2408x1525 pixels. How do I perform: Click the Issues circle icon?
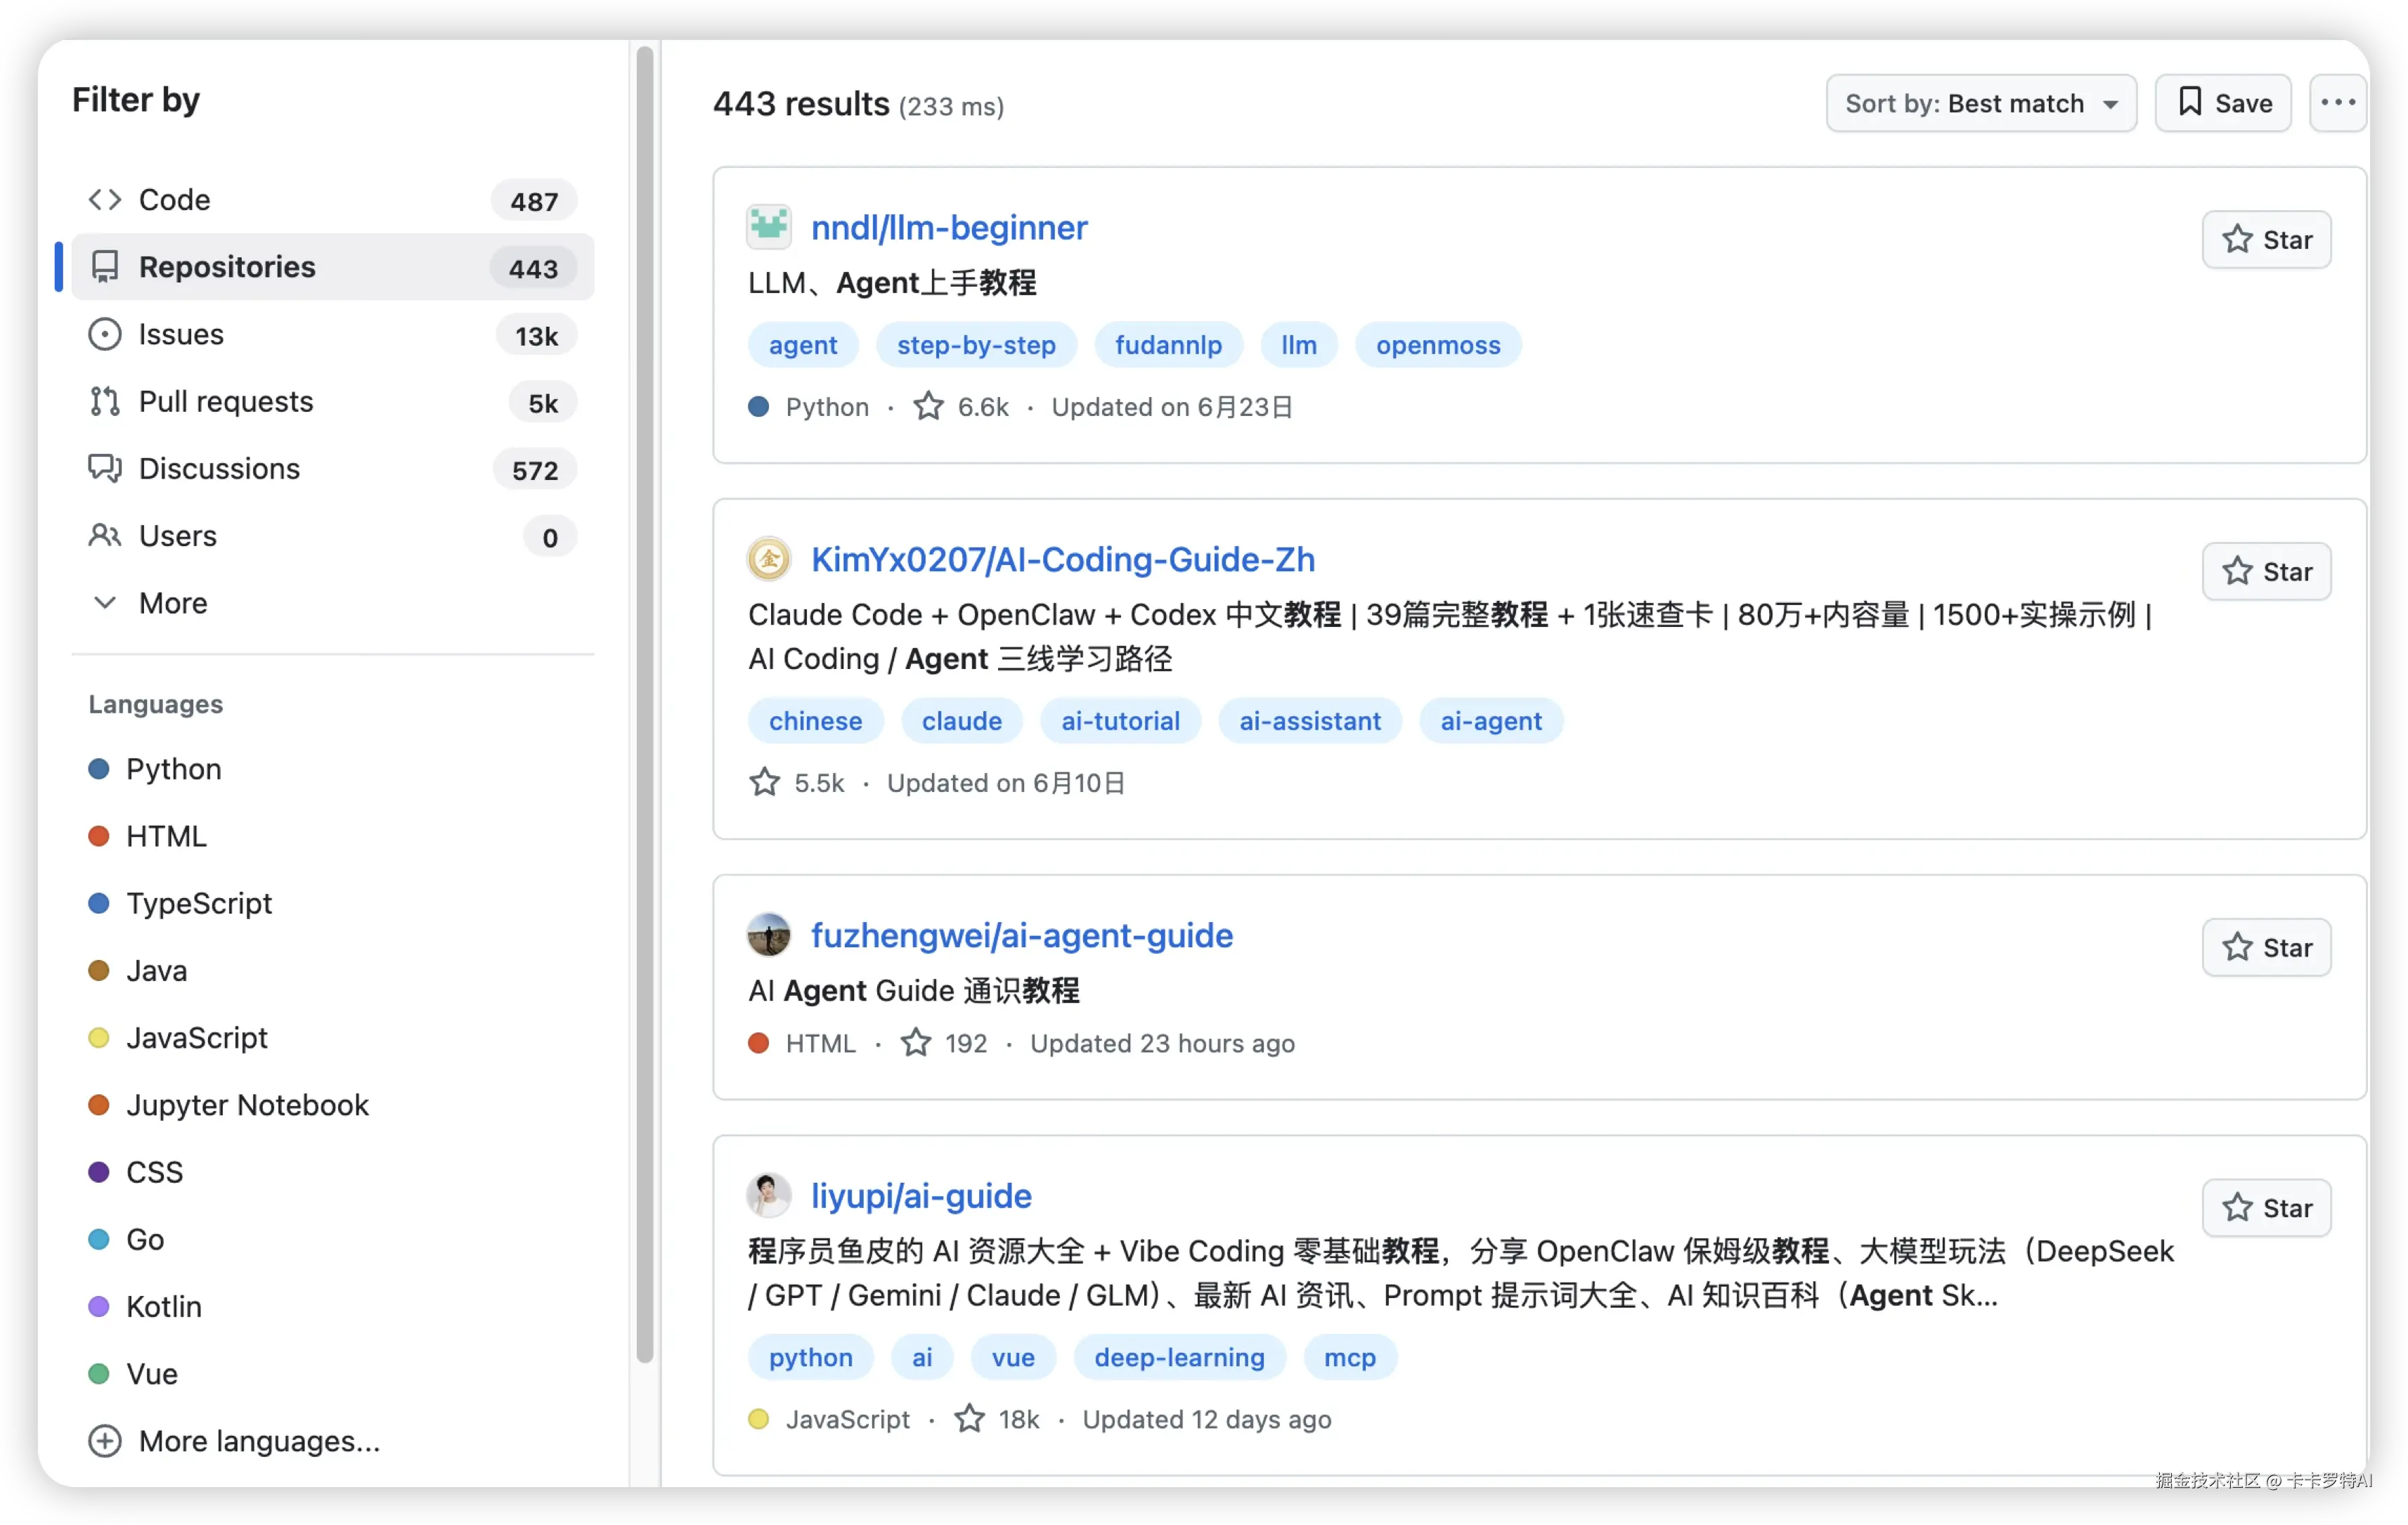tap(105, 334)
